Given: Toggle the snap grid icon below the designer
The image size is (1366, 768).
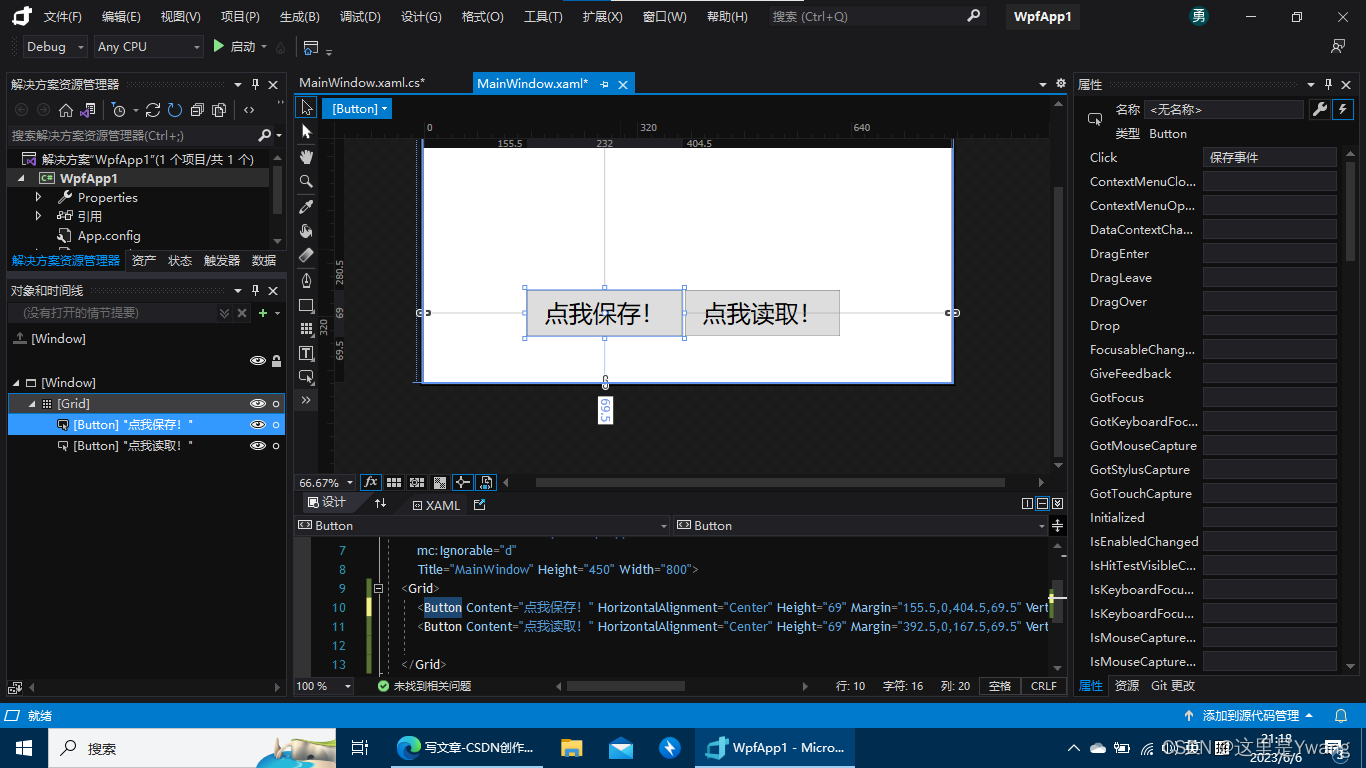Looking at the screenshot, I should click(x=394, y=482).
